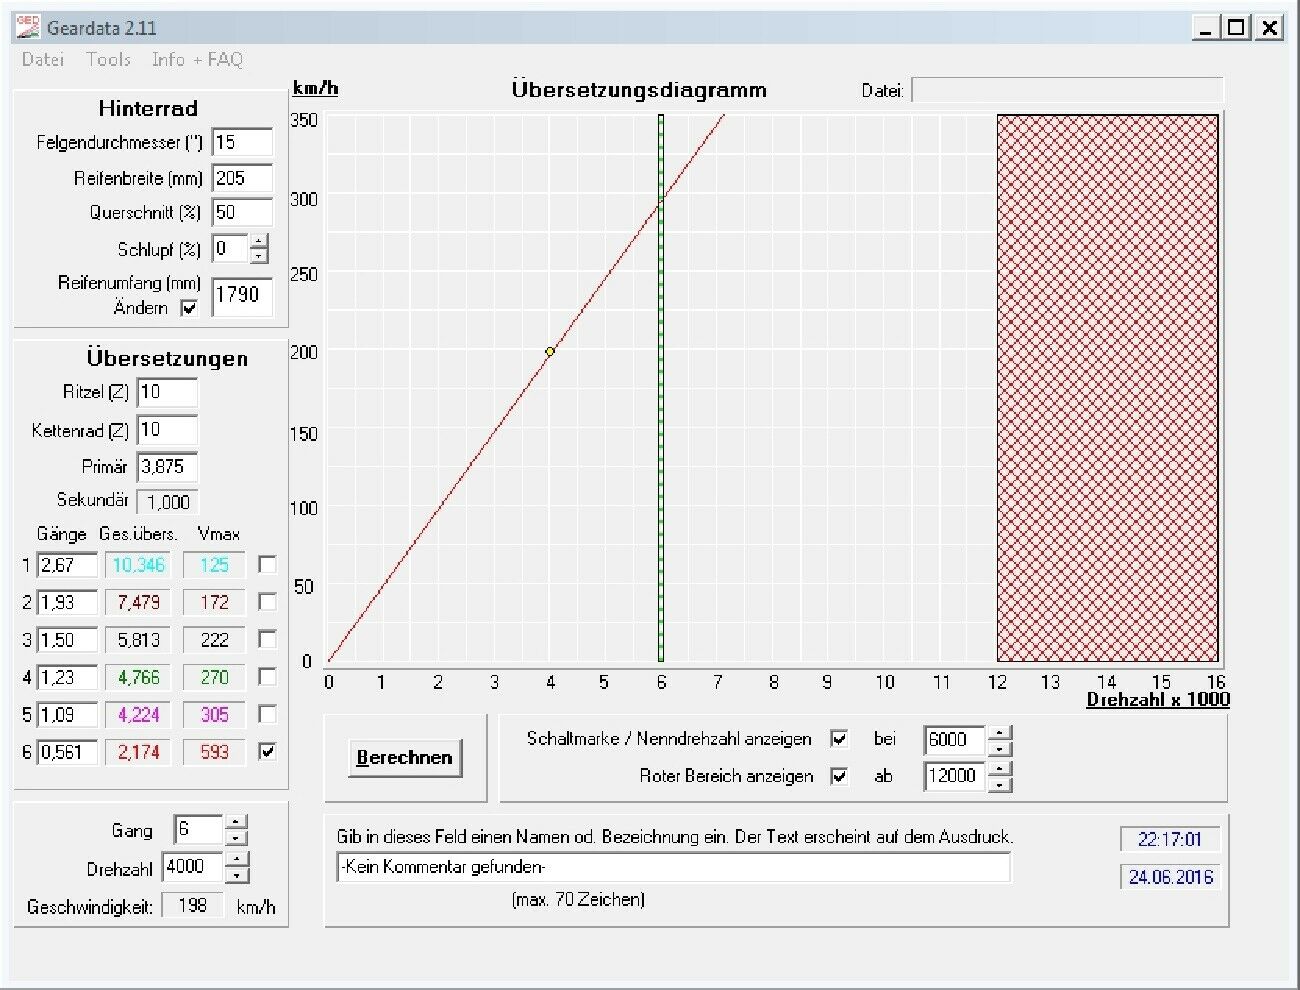Increase Schlupf value with up arrow
The width and height of the screenshot is (1300, 990).
pyautogui.click(x=259, y=241)
